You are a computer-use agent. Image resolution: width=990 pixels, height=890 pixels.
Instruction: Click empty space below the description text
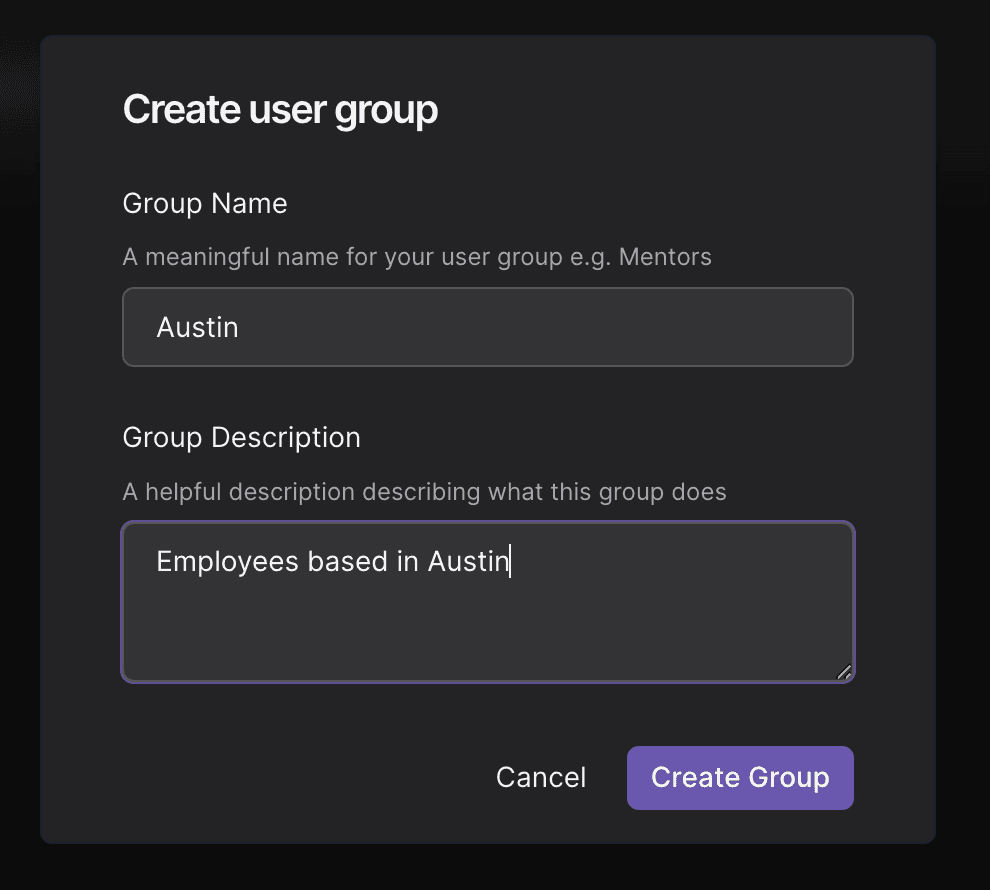(x=487, y=631)
